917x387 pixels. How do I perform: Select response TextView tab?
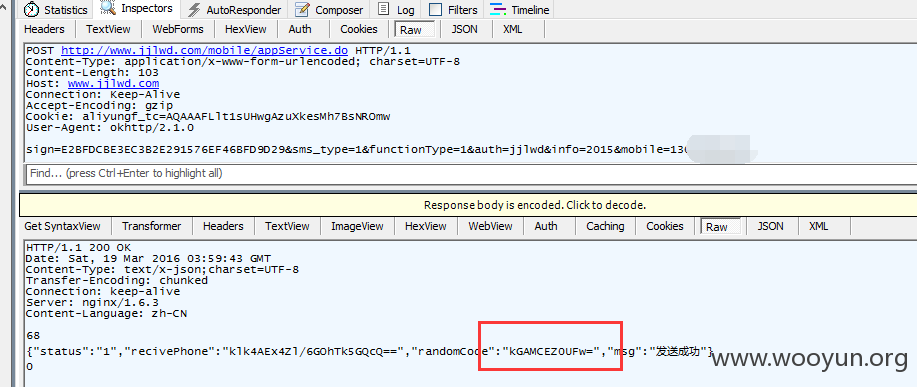(287, 226)
